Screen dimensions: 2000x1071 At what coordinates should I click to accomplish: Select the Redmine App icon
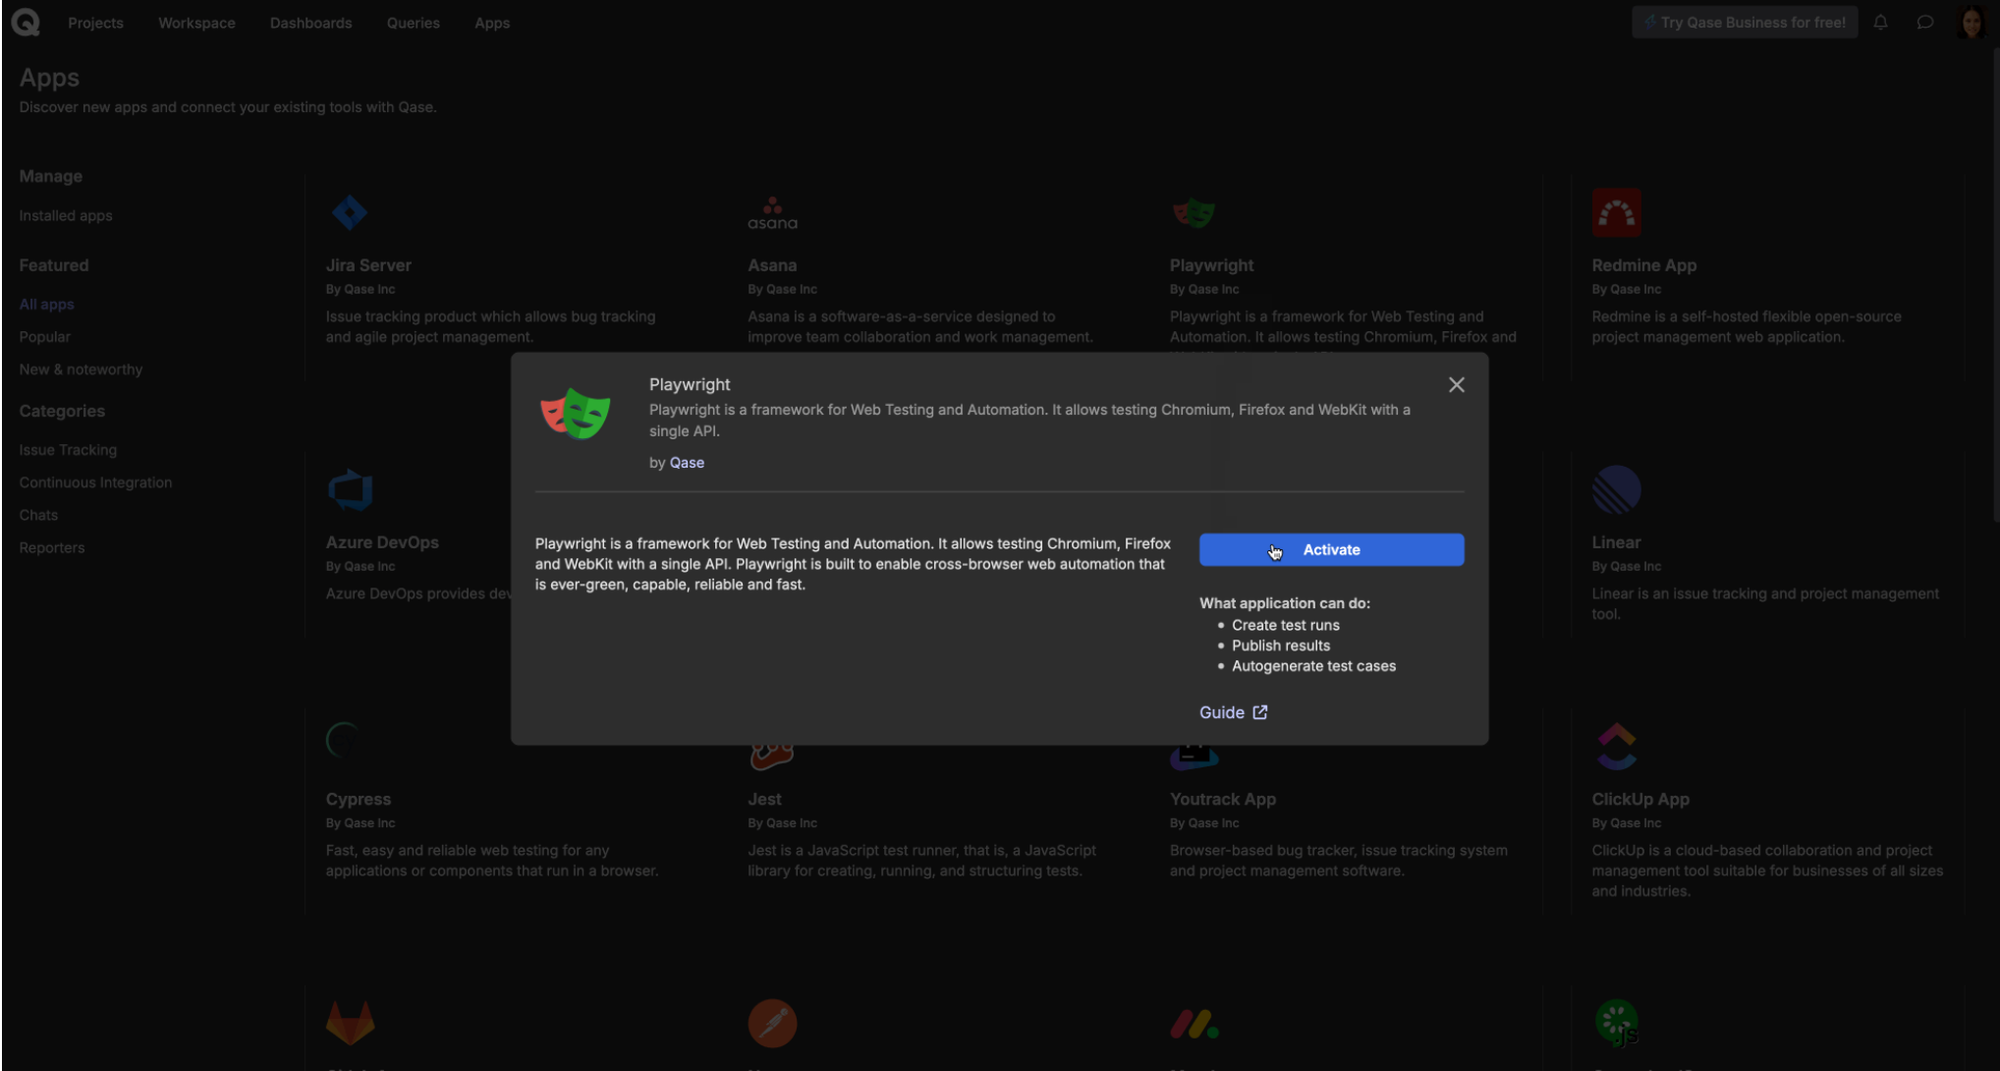(x=1616, y=212)
